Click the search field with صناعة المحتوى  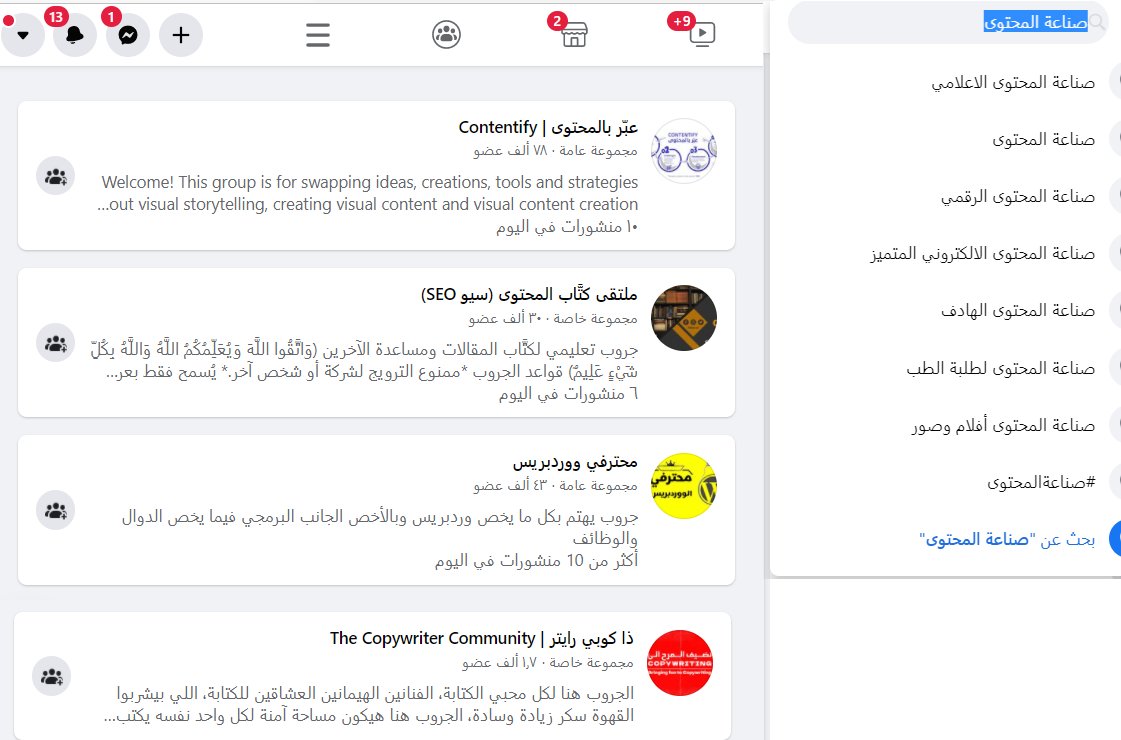tap(947, 22)
